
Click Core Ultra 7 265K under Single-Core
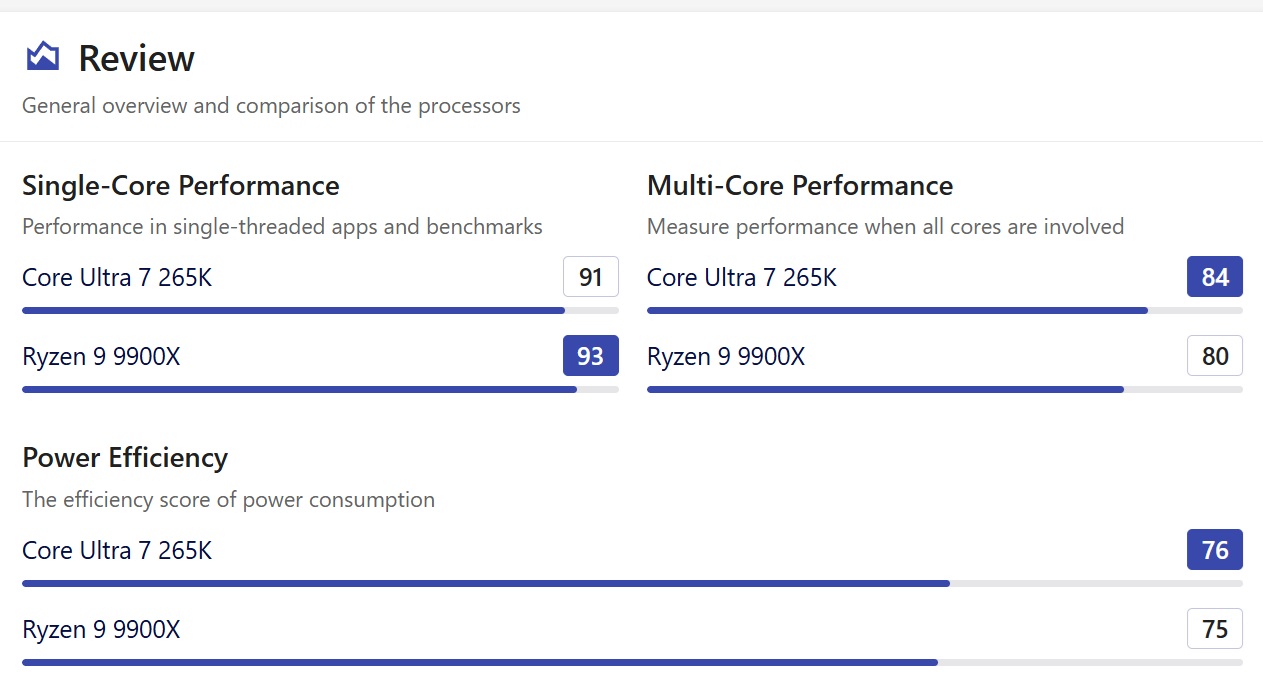point(117,277)
